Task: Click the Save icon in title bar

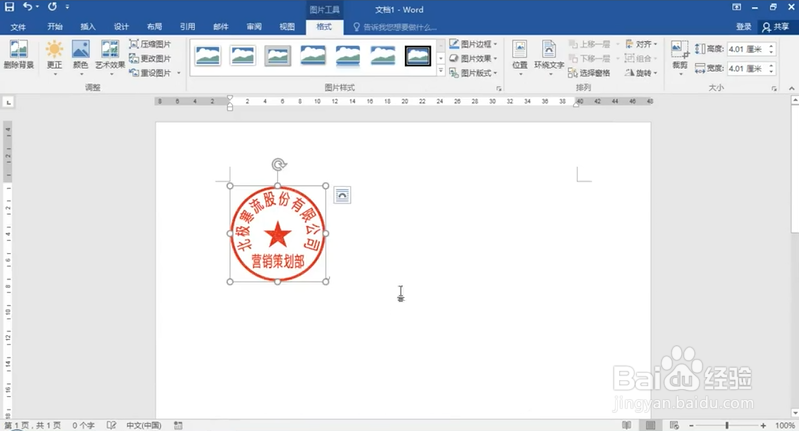Action: (10, 7)
